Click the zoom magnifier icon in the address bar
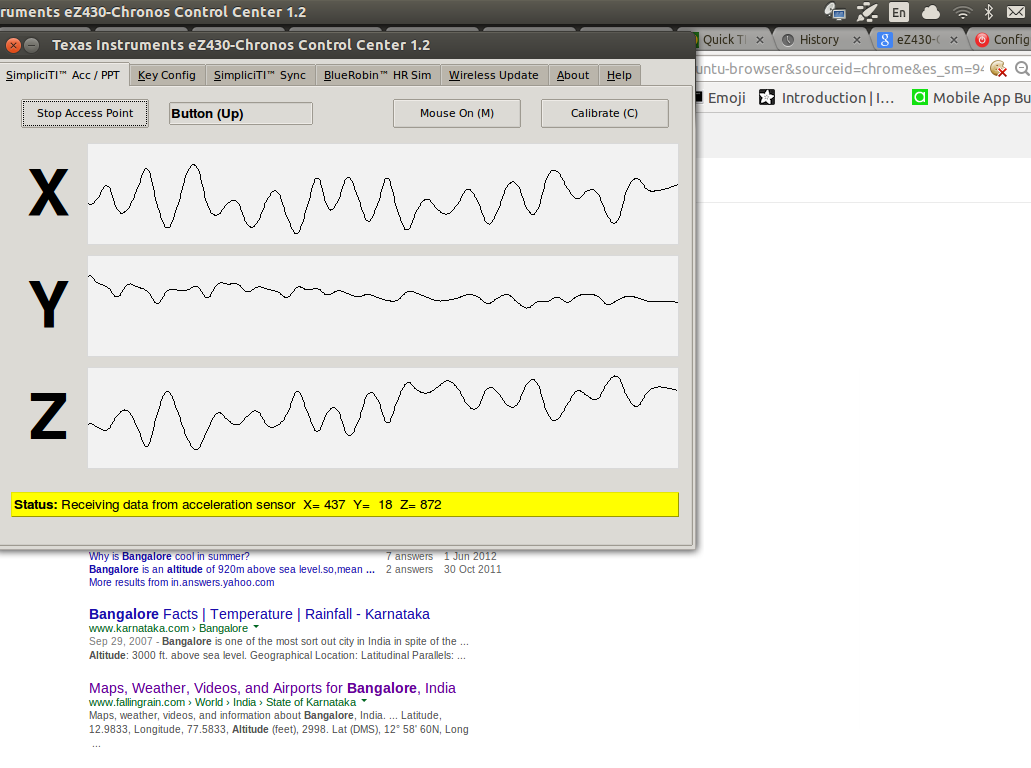 pos(1022,68)
